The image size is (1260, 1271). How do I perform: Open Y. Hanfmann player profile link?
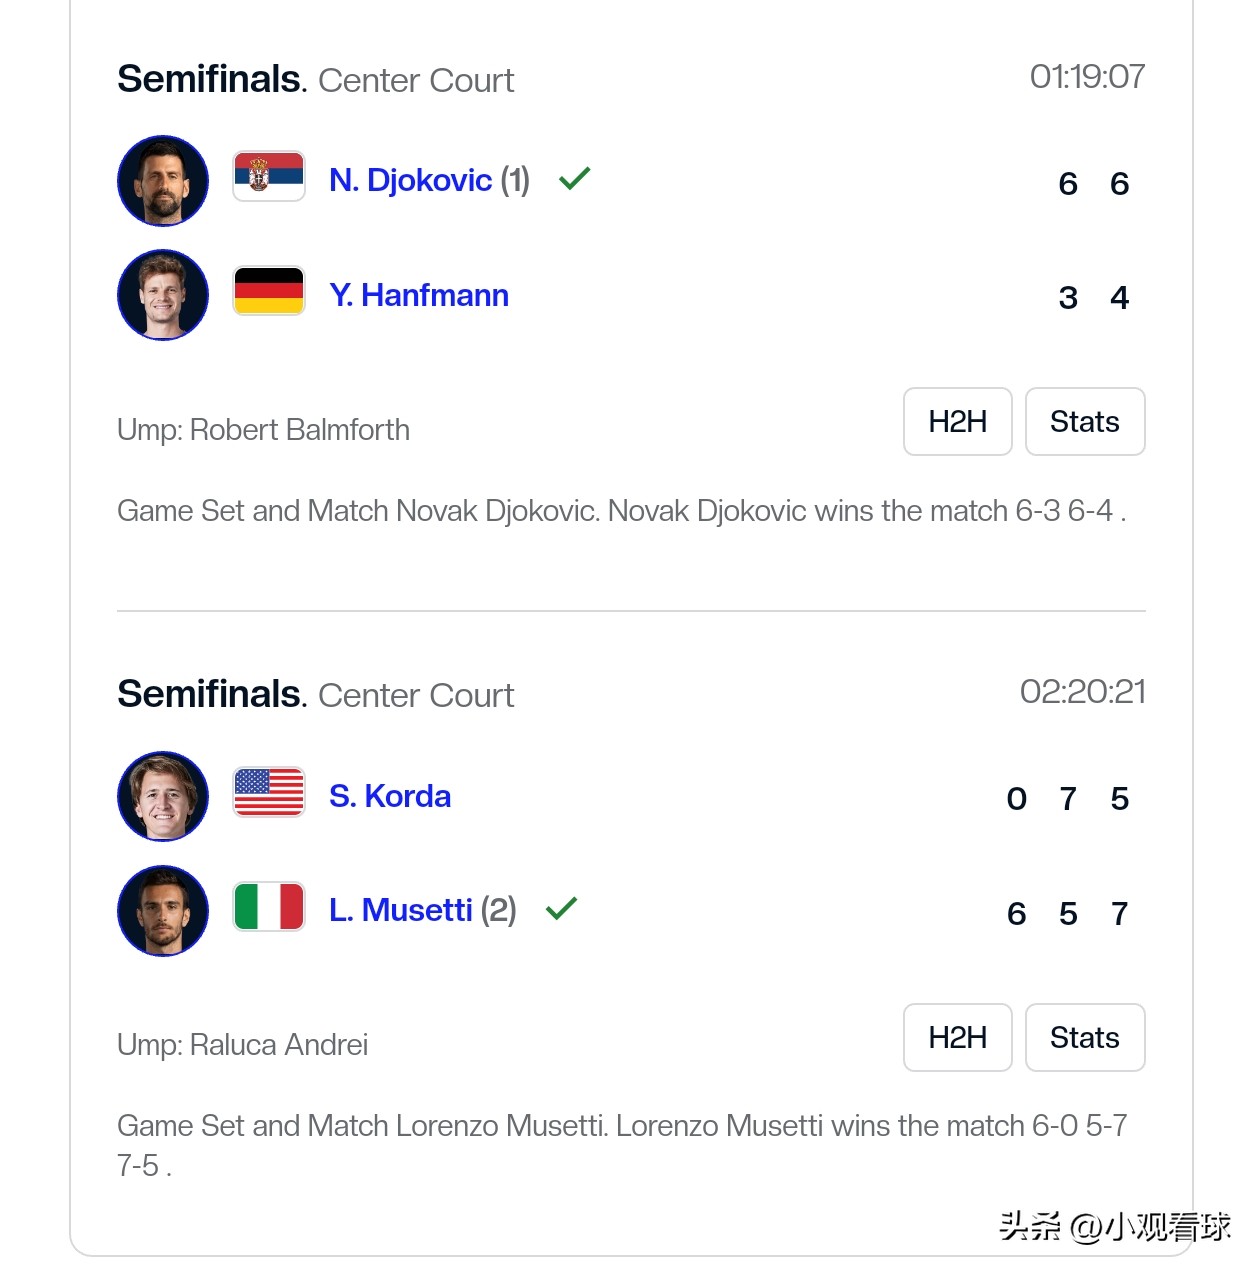(419, 295)
